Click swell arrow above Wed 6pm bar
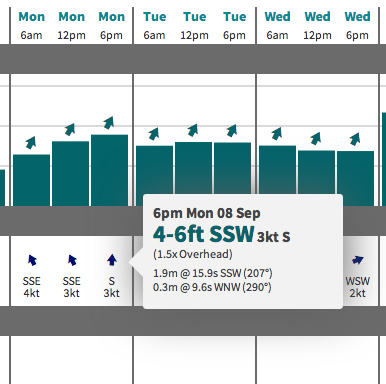Image resolution: width=386 pixels, height=384 pixels. pyautogui.click(x=355, y=139)
